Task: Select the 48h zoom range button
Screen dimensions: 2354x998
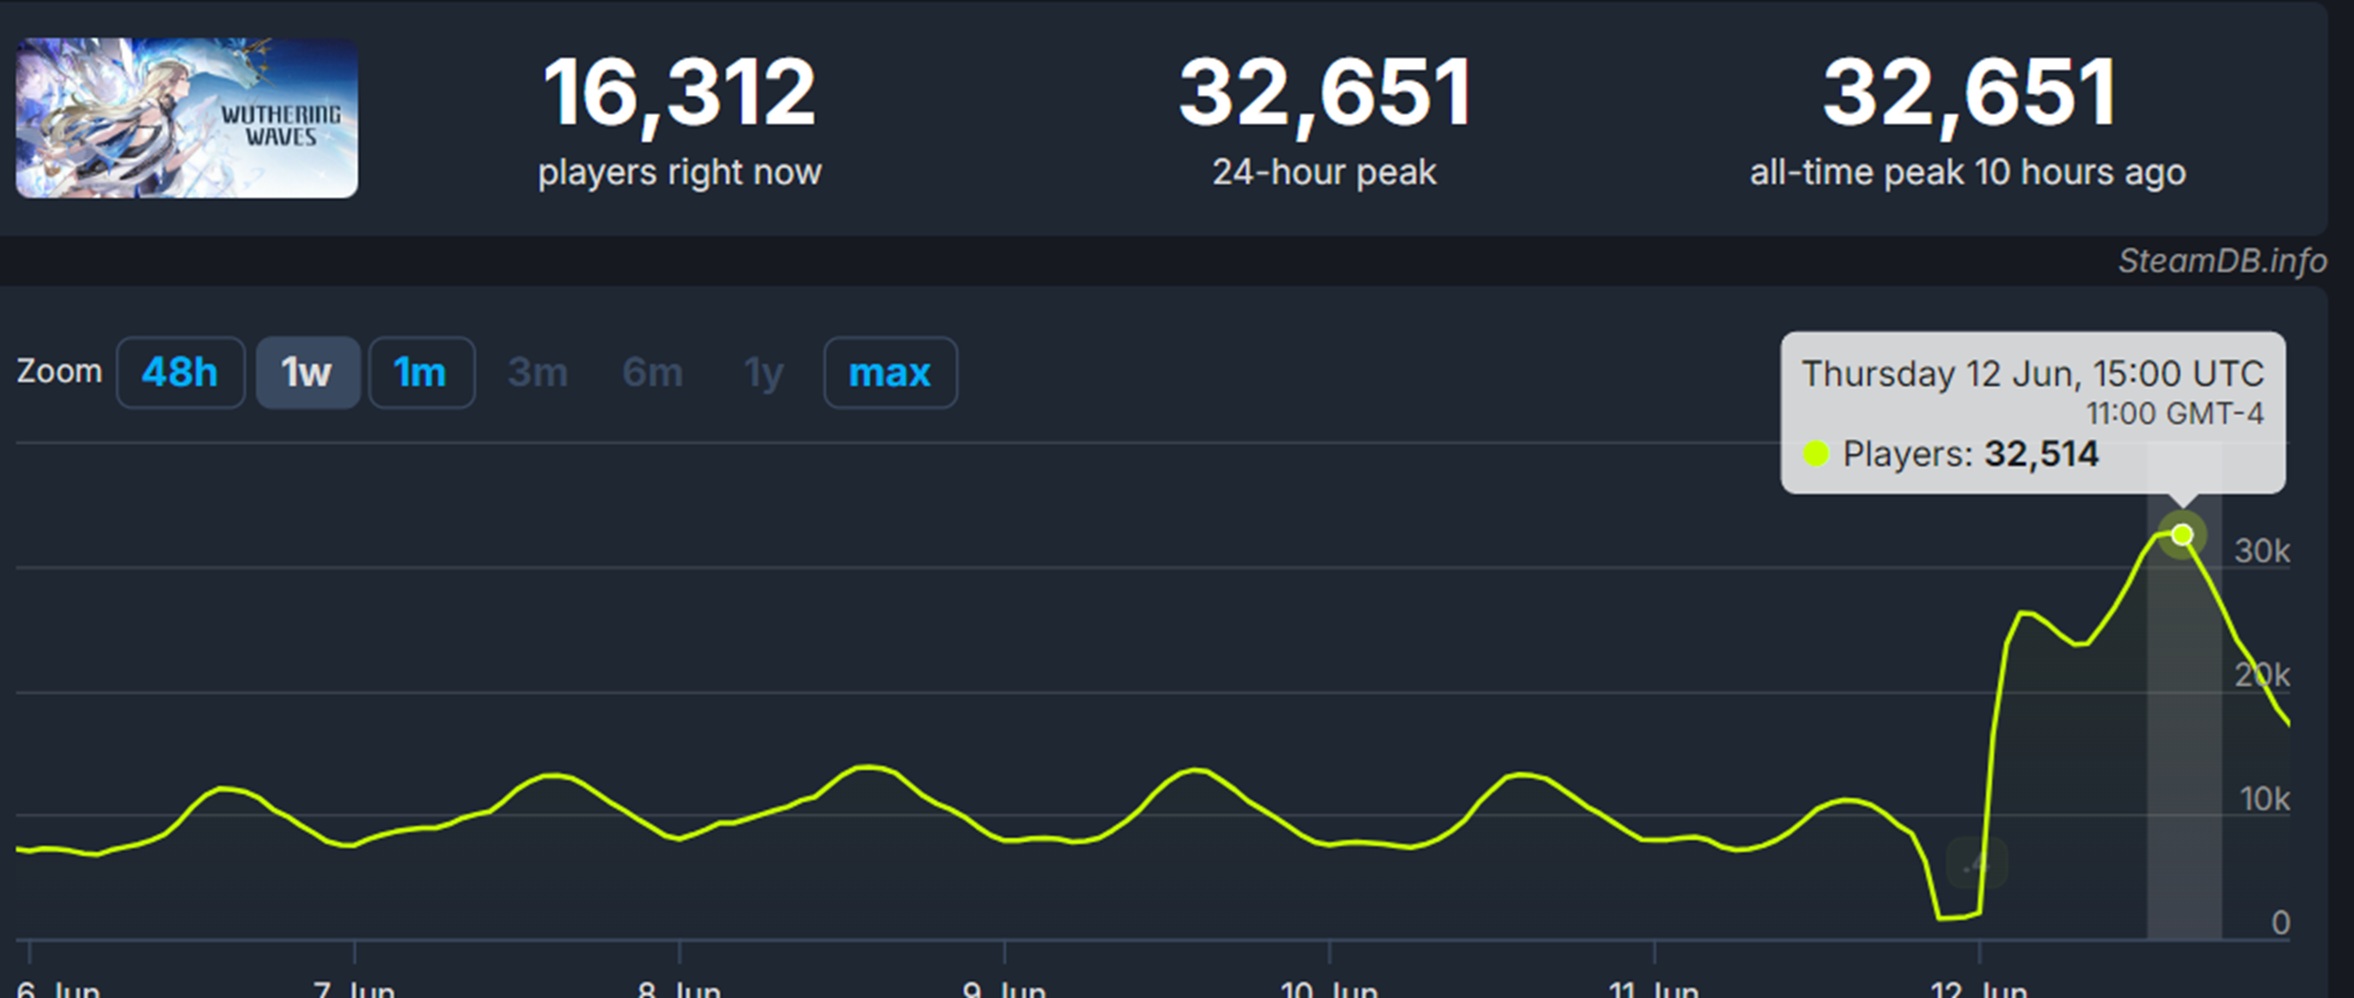Action: (x=180, y=373)
